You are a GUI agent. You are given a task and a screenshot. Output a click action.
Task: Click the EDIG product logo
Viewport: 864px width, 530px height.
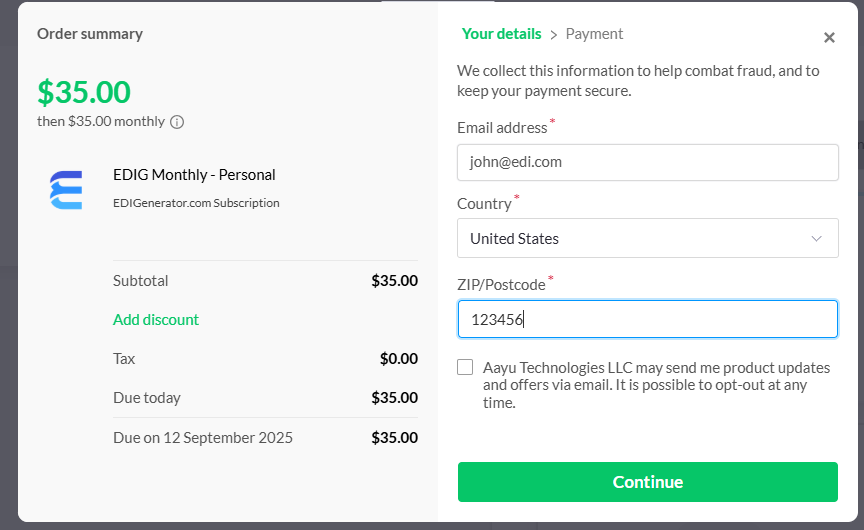pyautogui.click(x=66, y=189)
